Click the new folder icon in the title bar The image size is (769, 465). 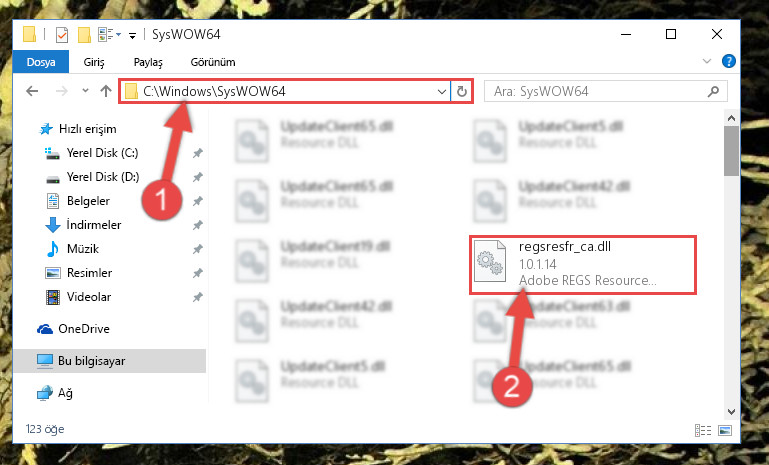coord(84,35)
